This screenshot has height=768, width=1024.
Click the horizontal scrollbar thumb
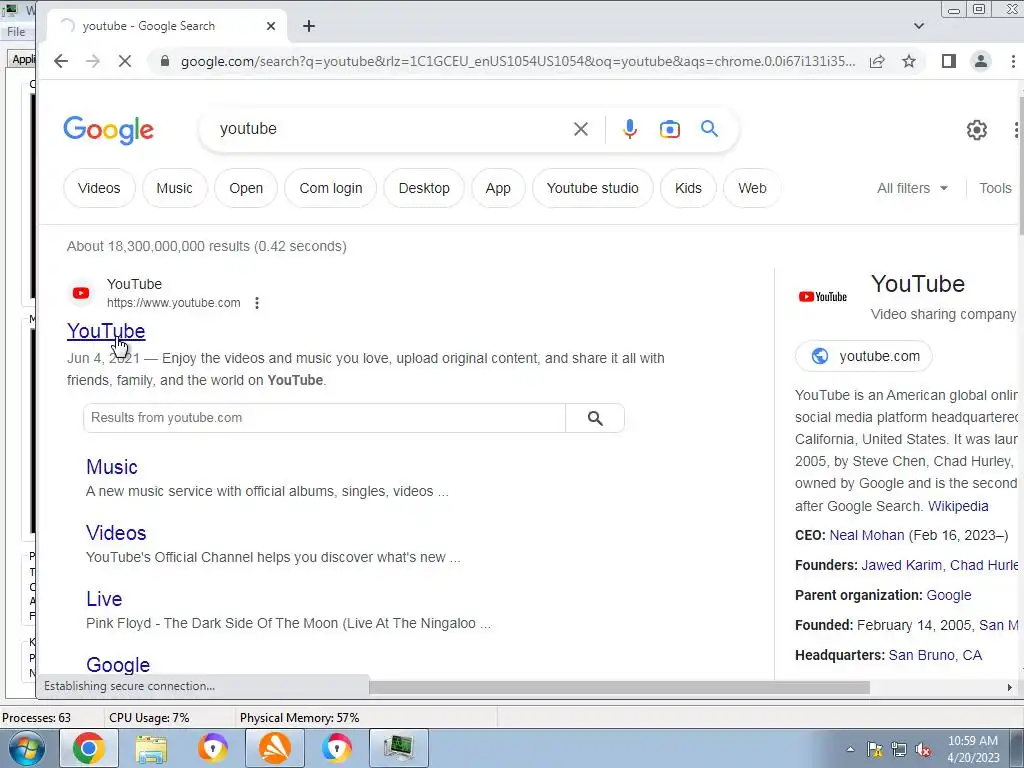click(x=619, y=688)
